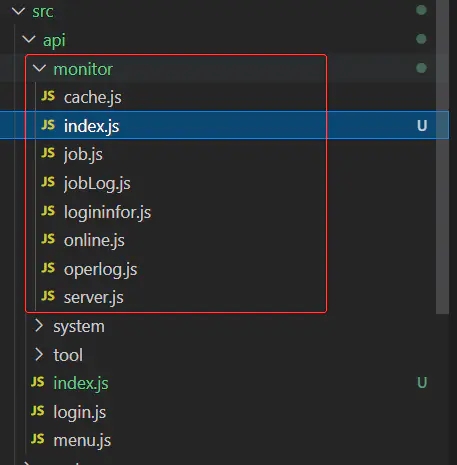Collapse the src folder chevron
This screenshot has height=465, width=457.
[18, 11]
